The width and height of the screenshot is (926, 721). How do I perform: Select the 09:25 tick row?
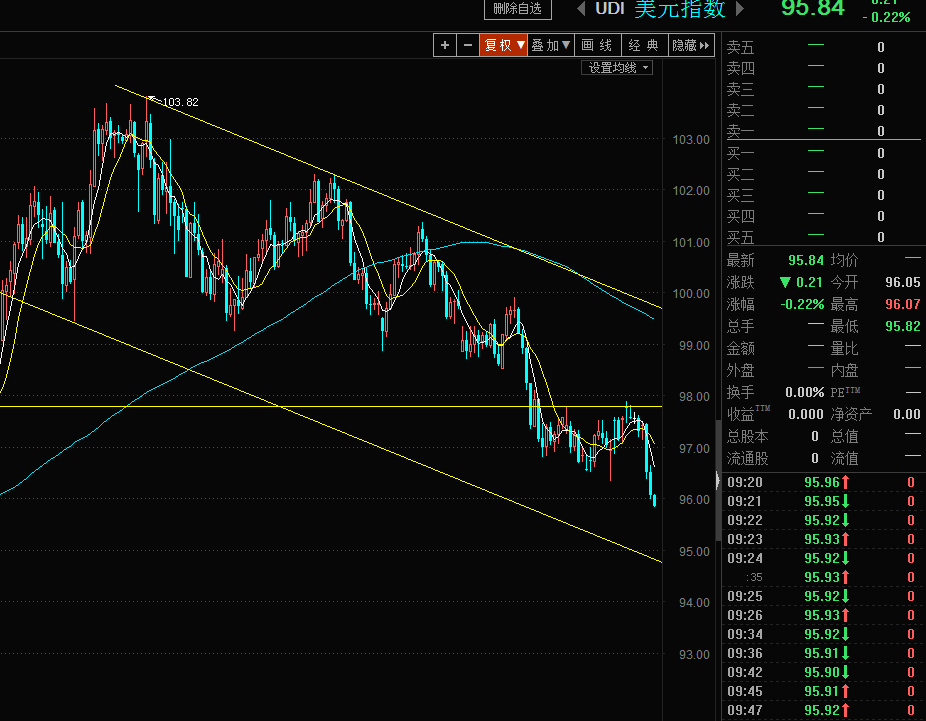[821, 596]
